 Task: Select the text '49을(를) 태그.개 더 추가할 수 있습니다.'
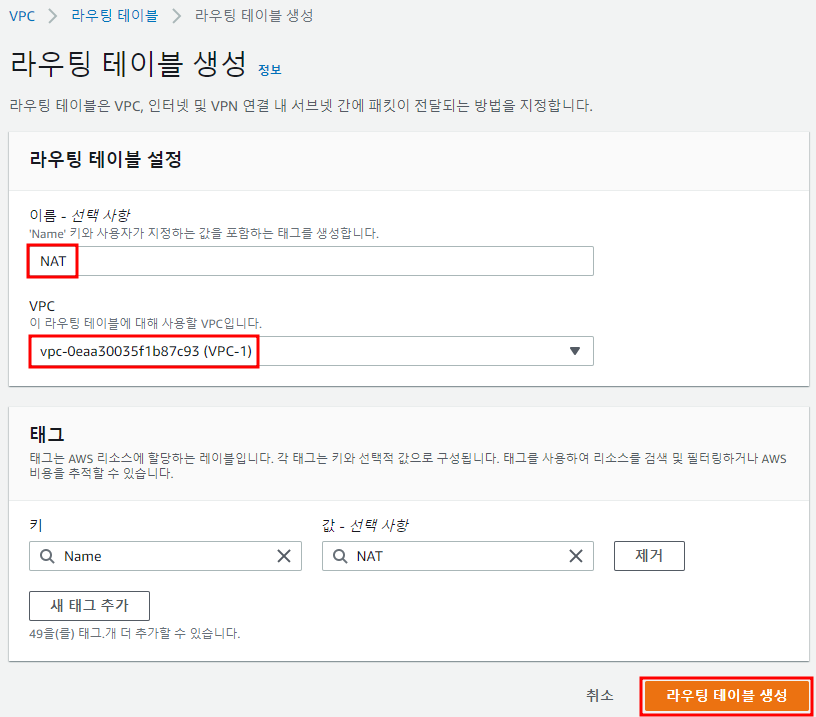(x=134, y=633)
